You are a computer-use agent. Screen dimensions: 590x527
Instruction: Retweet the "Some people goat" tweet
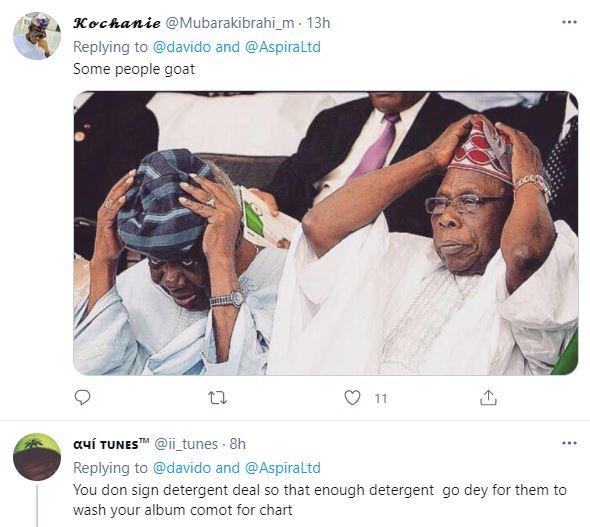(x=217, y=398)
